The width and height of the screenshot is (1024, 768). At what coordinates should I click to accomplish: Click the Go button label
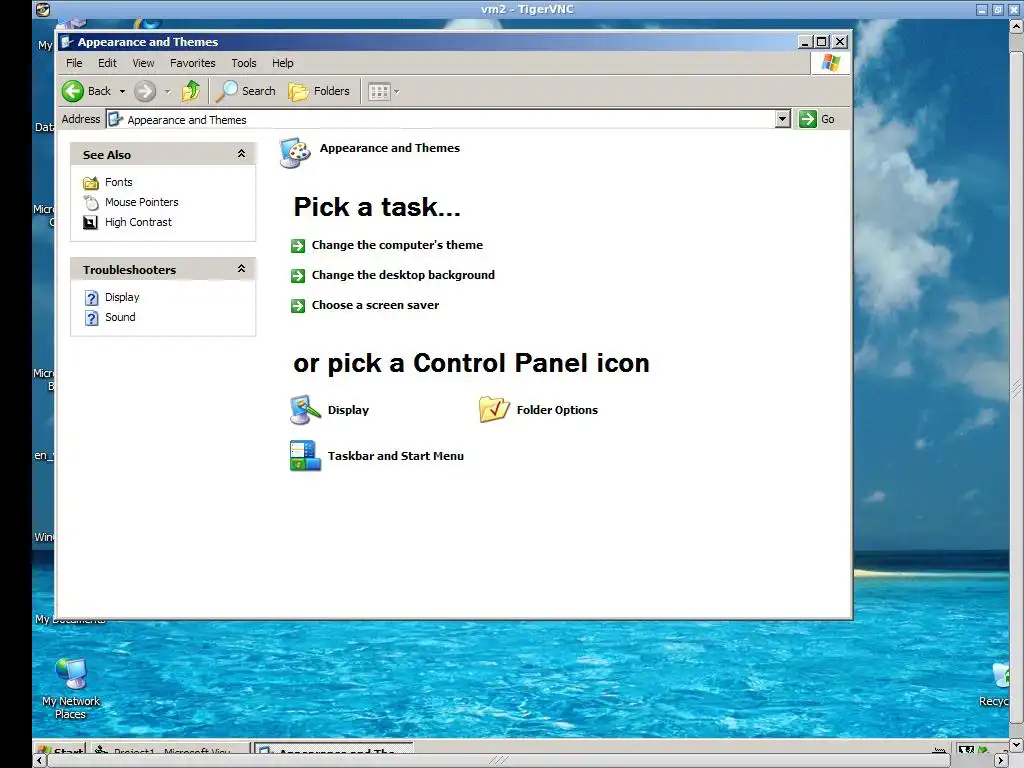827,119
